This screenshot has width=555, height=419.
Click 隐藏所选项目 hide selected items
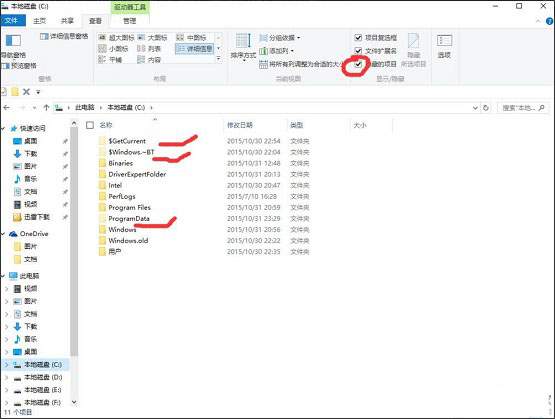click(x=413, y=50)
